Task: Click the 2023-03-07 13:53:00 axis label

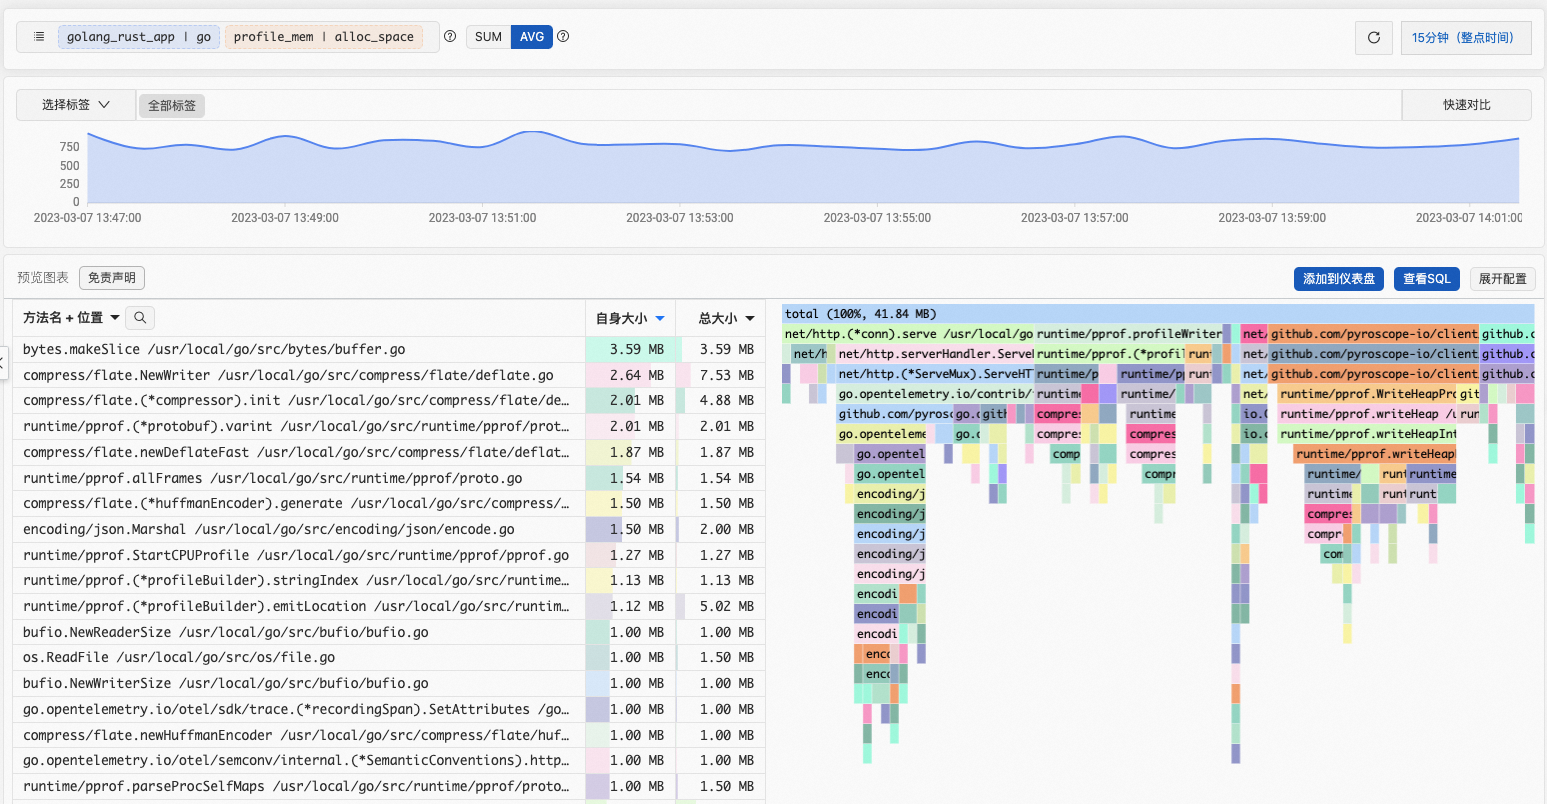Action: click(680, 218)
